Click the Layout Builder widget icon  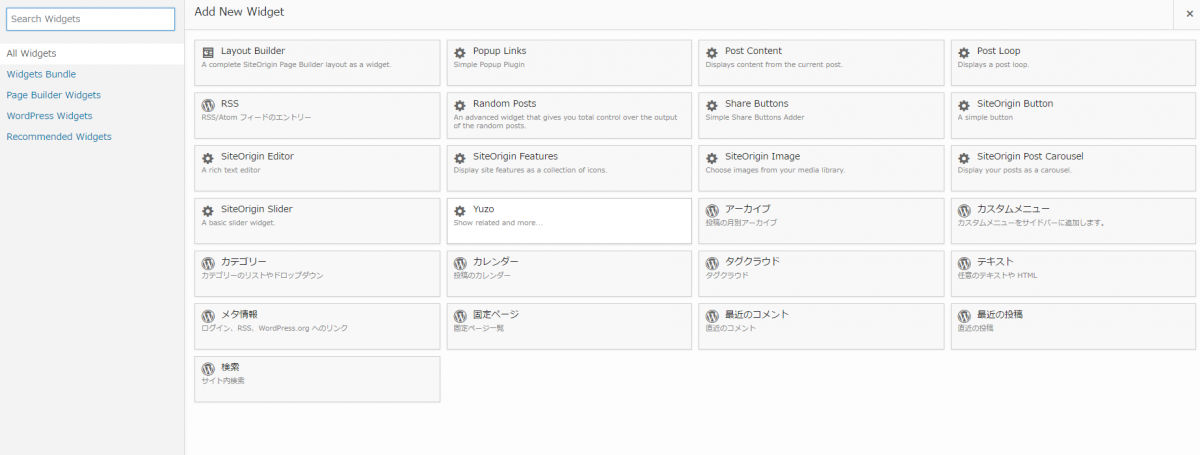[x=208, y=52]
